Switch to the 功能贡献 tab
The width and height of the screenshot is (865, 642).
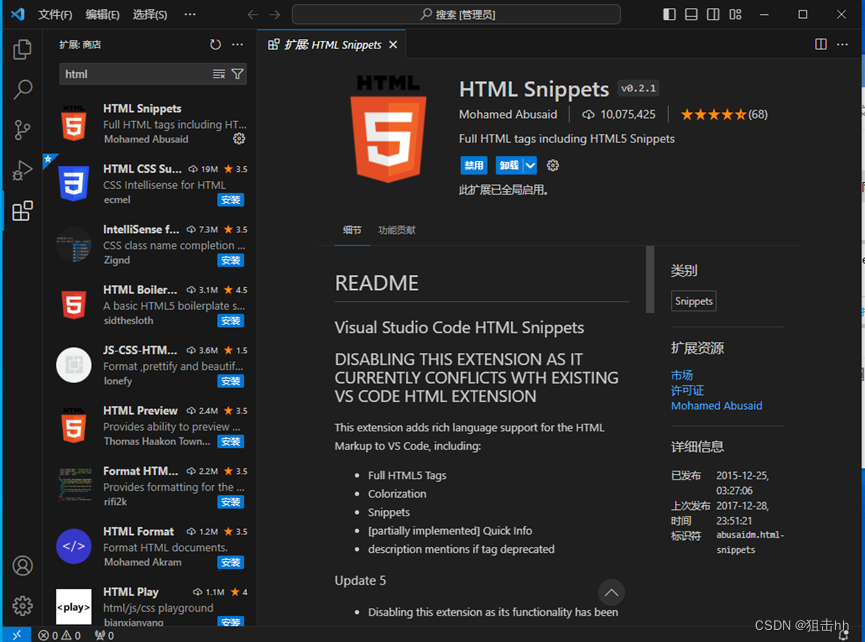(397, 230)
